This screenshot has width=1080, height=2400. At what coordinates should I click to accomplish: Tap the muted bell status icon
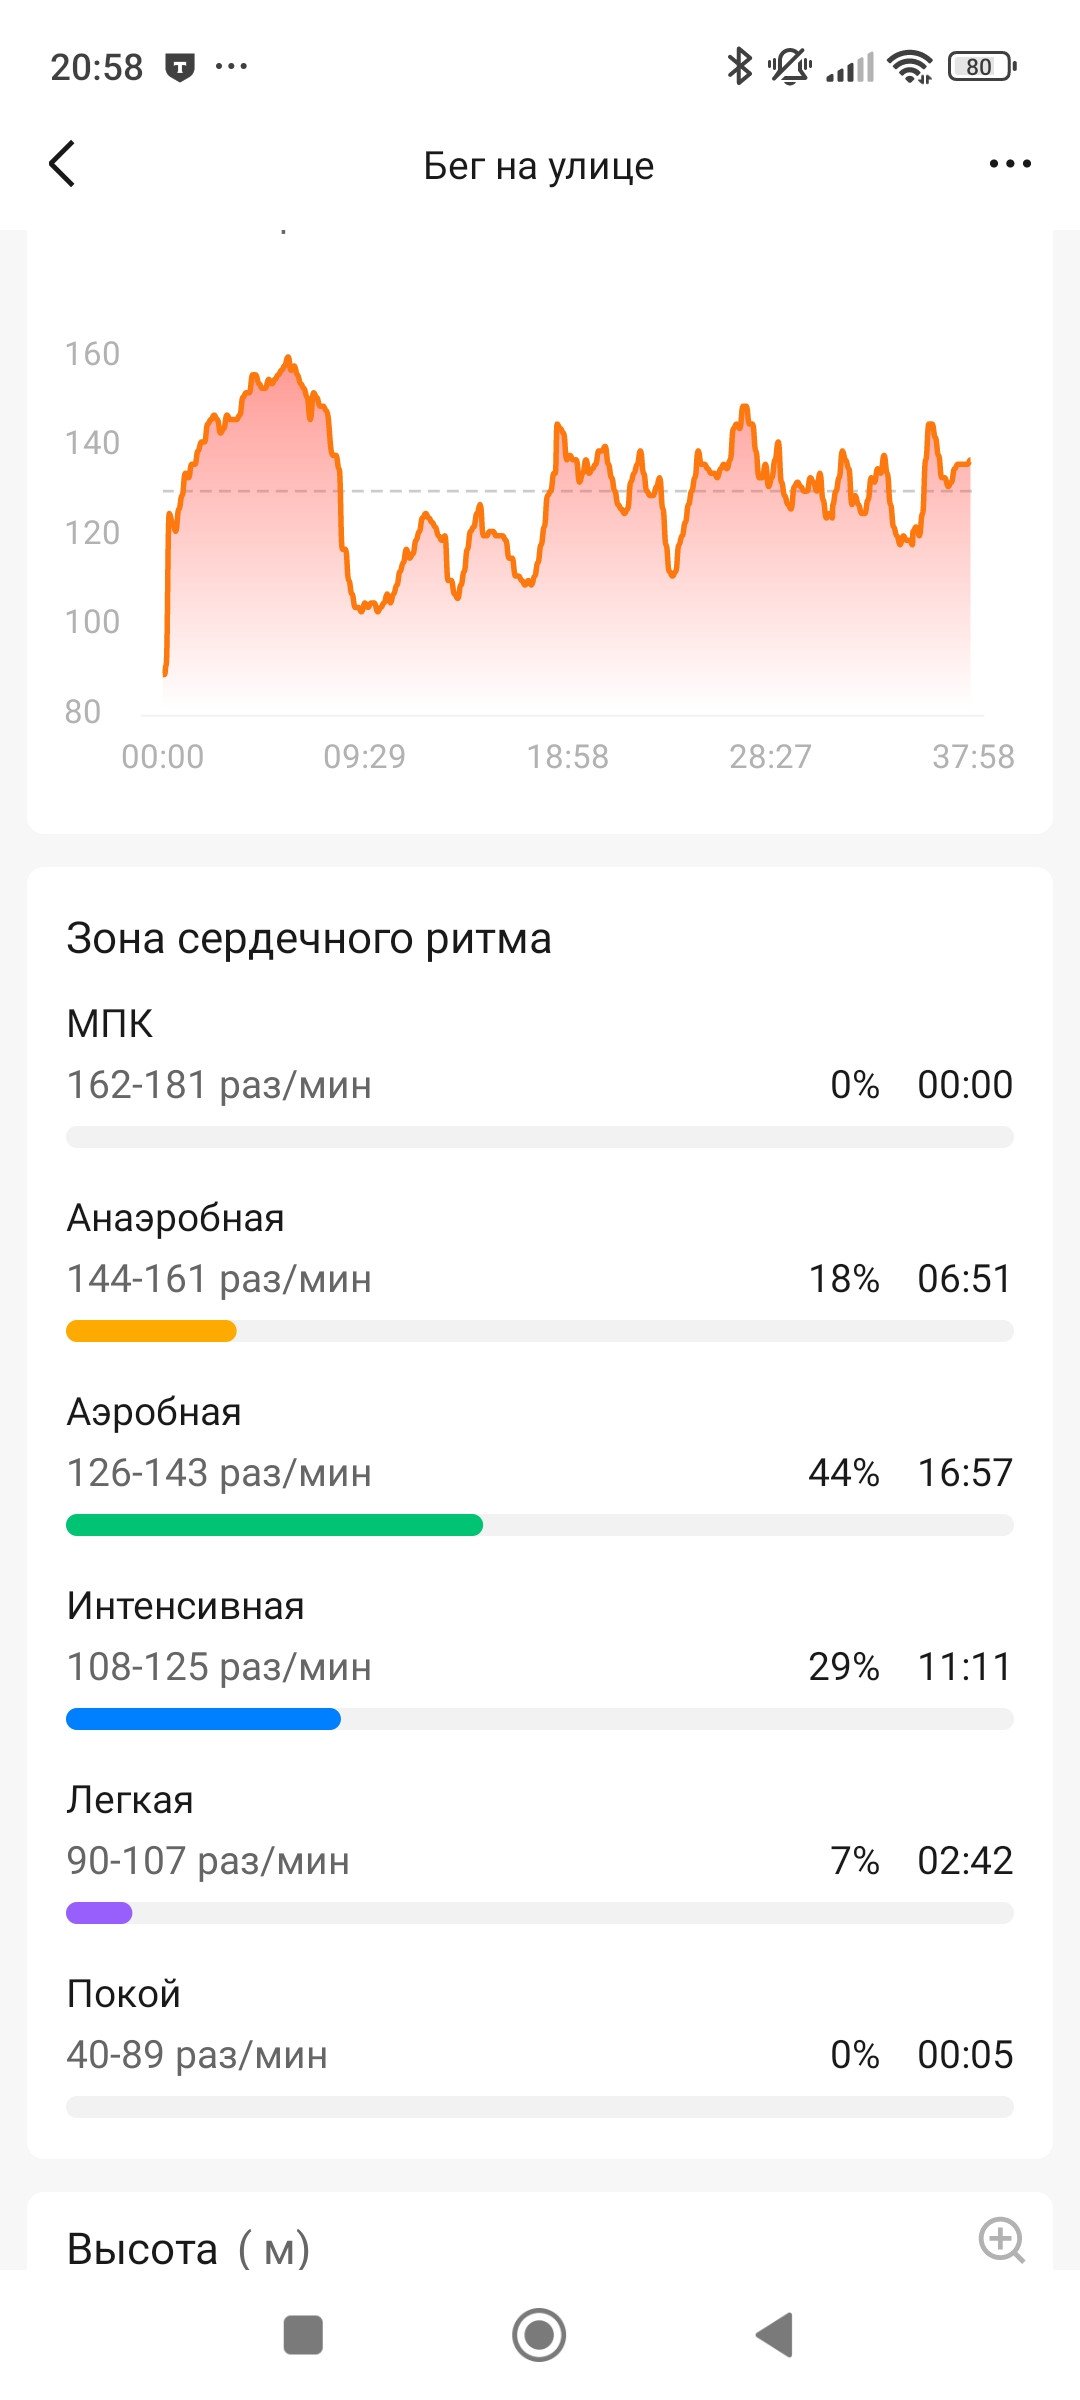point(790,67)
